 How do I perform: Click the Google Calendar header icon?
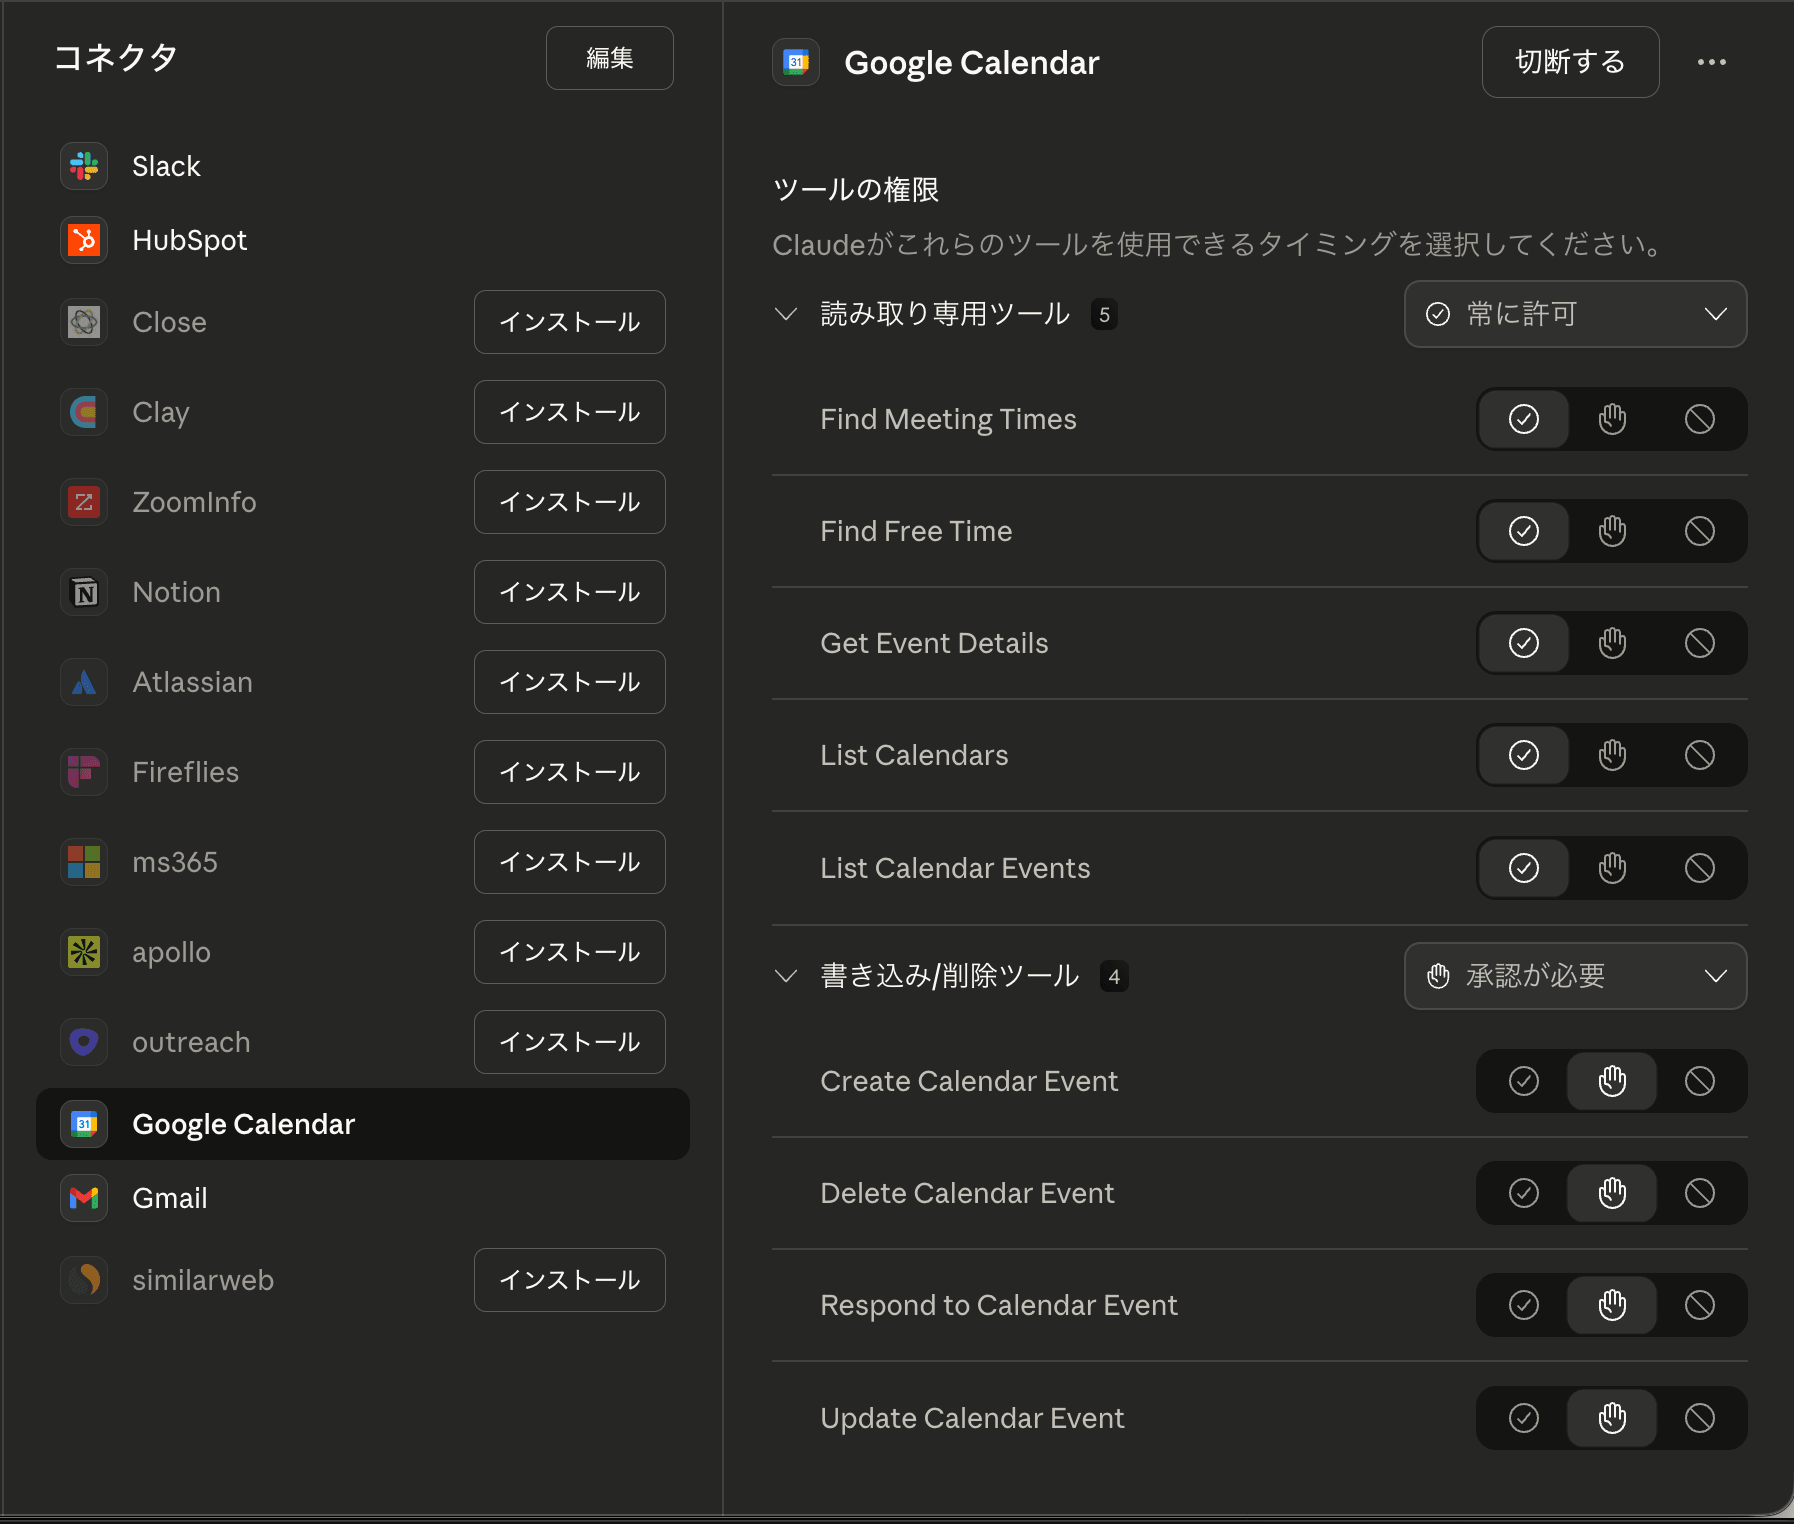(x=796, y=62)
